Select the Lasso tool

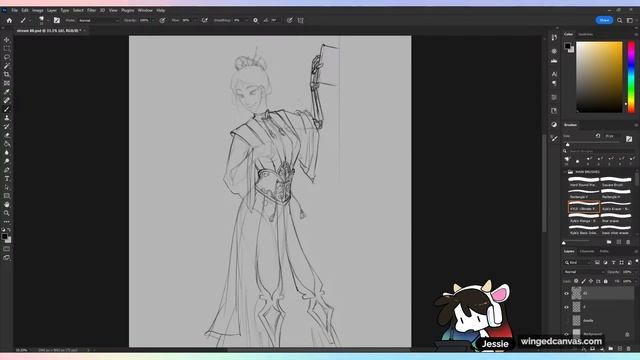pos(7,57)
